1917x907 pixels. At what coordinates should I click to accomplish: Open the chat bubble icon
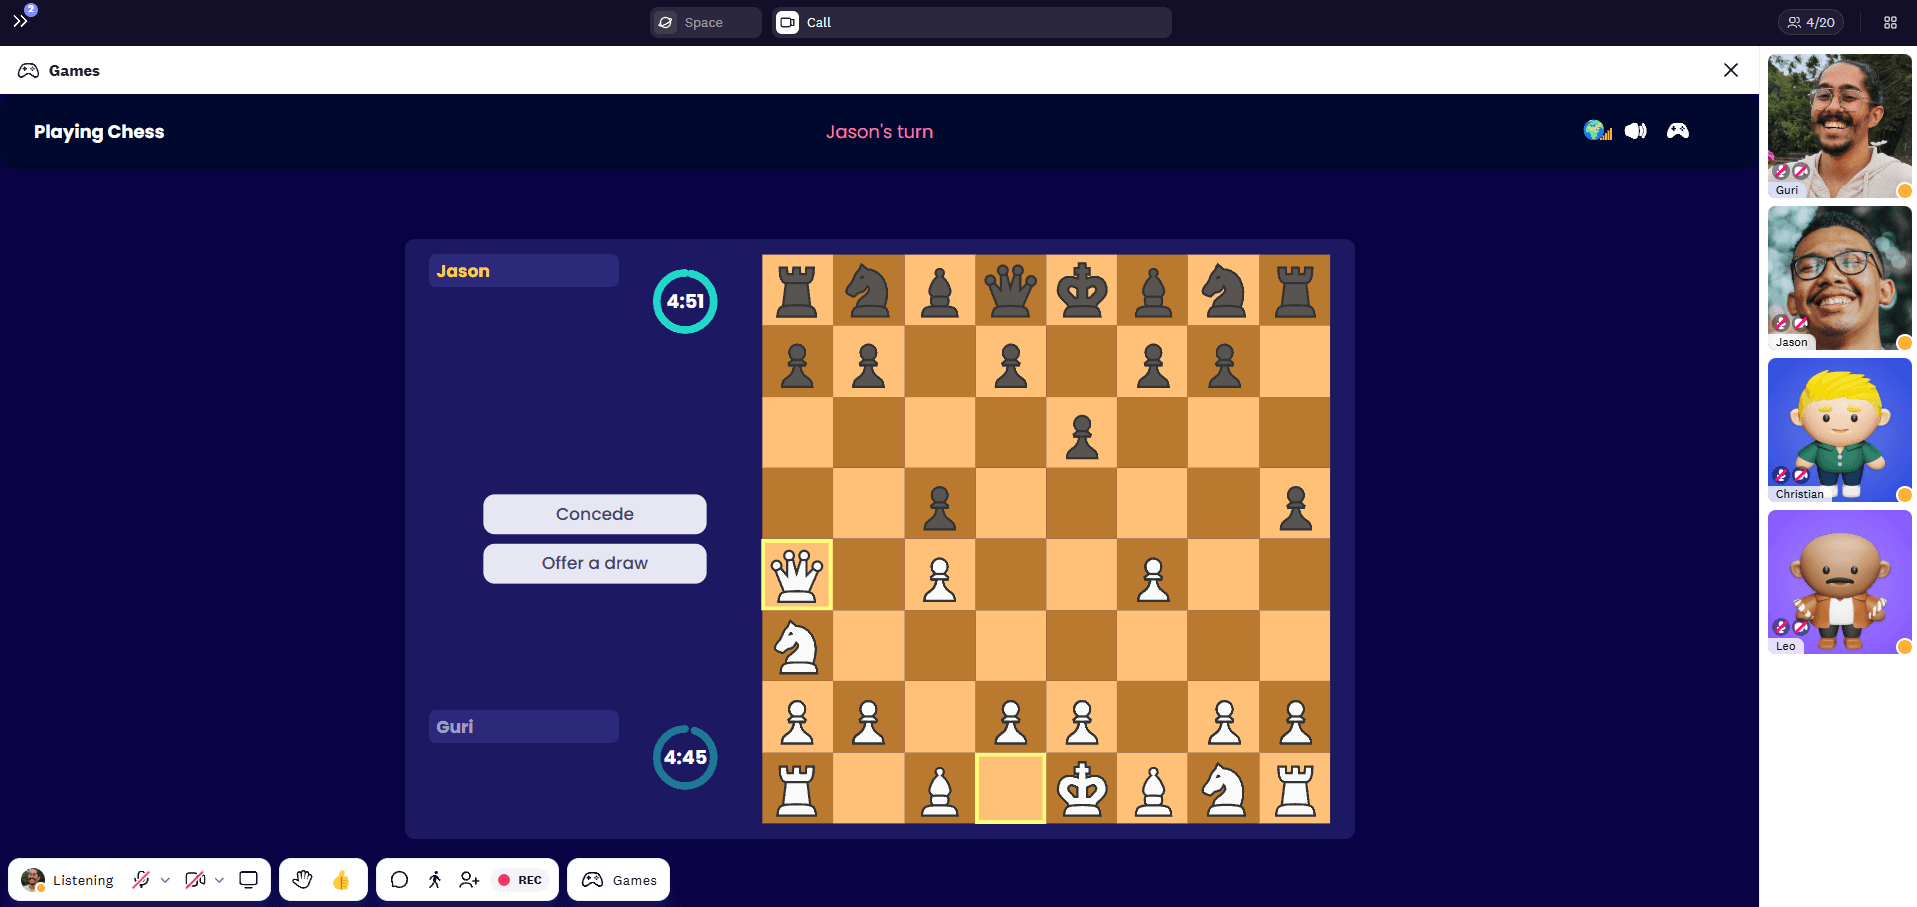coord(399,880)
